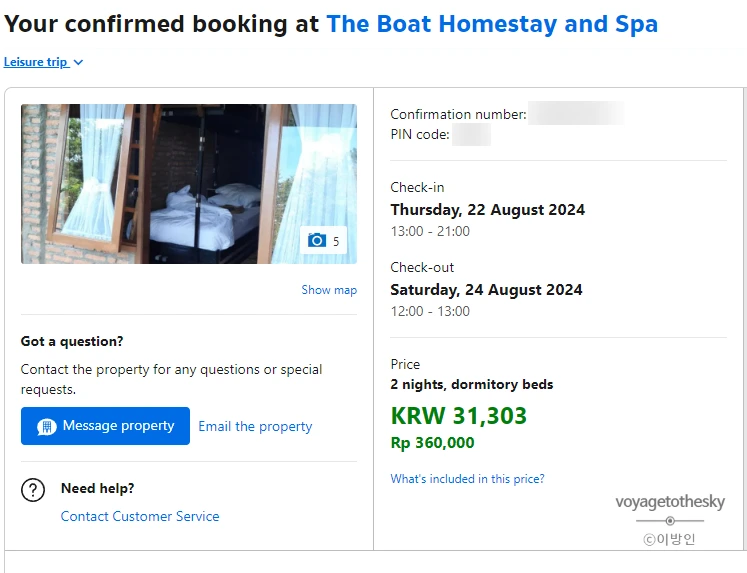
Task: Open the Leisure trip type selector
Action: 37,62
